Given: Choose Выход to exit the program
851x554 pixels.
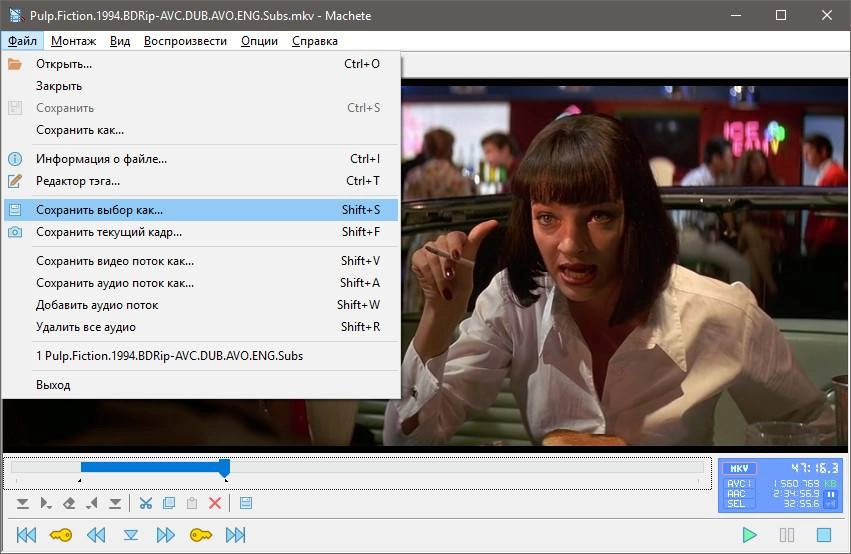Looking at the screenshot, I should pyautogui.click(x=201, y=385).
